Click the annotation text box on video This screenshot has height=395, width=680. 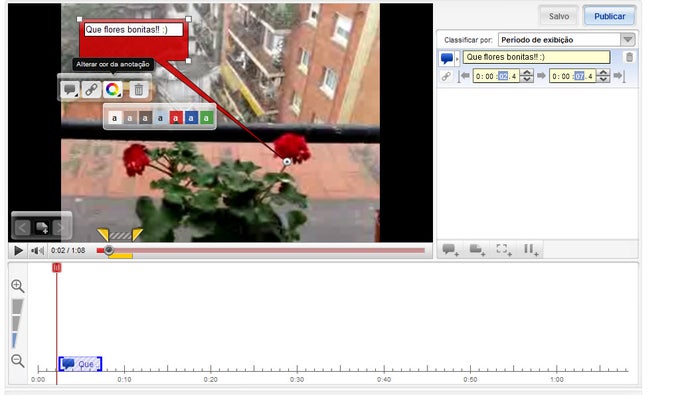[133, 30]
